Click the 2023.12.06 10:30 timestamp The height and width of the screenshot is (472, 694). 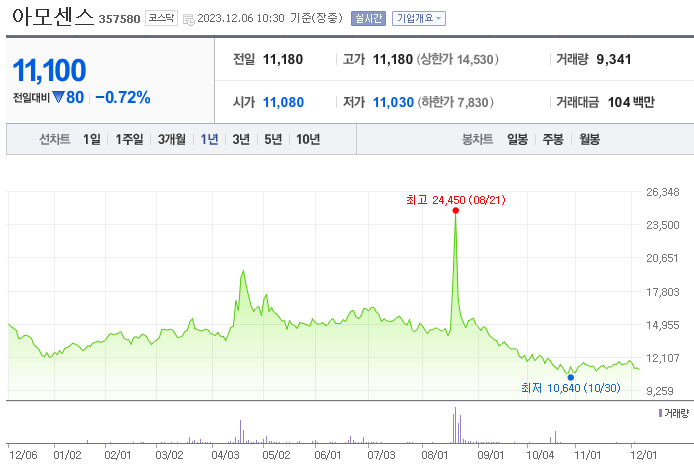click(x=241, y=18)
